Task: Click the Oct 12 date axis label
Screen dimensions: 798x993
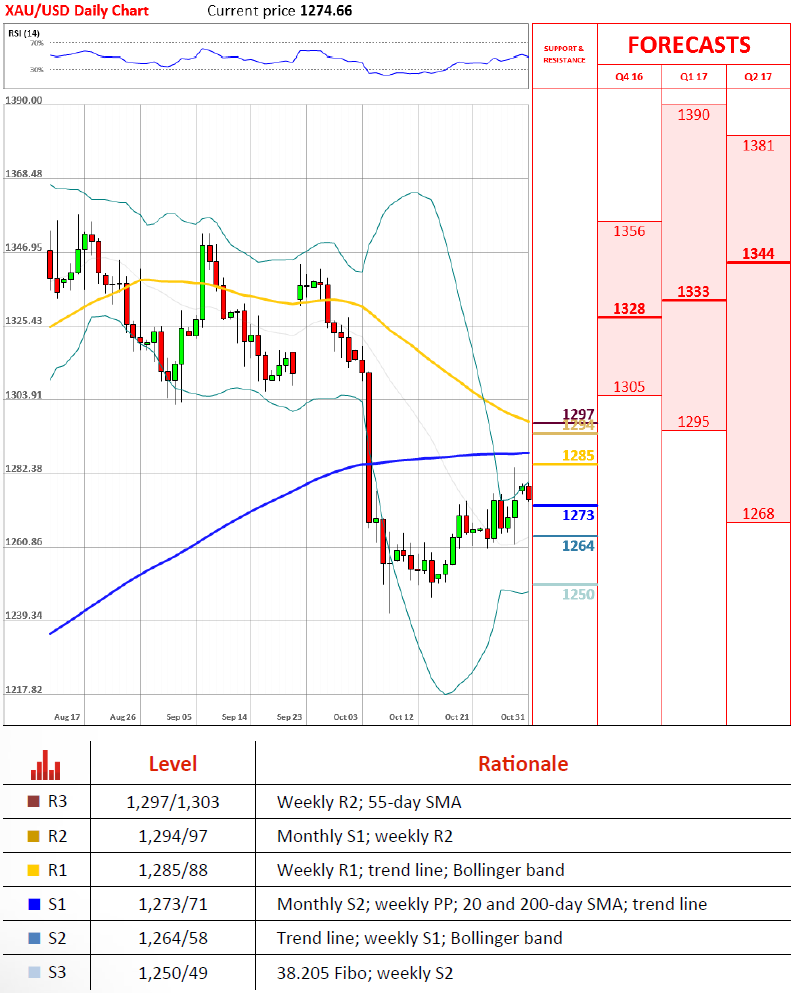Action: point(402,718)
